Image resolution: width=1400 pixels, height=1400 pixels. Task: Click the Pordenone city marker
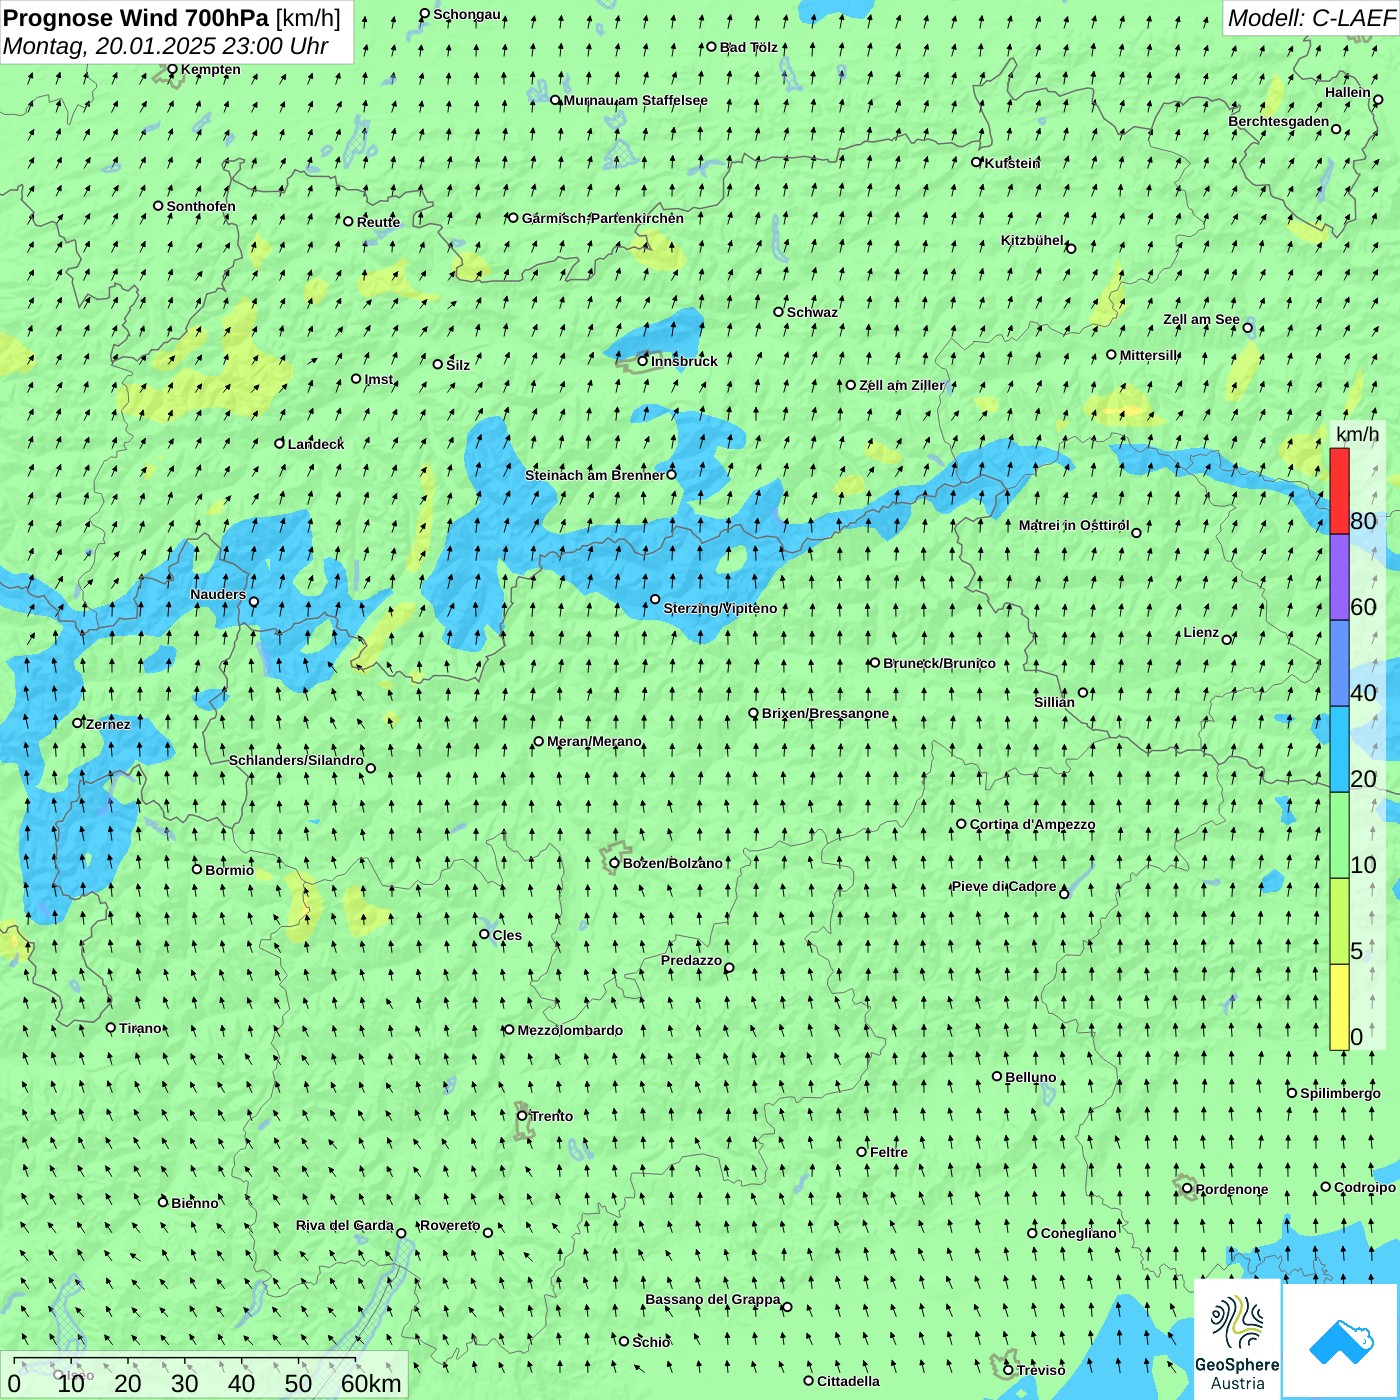point(1188,1188)
